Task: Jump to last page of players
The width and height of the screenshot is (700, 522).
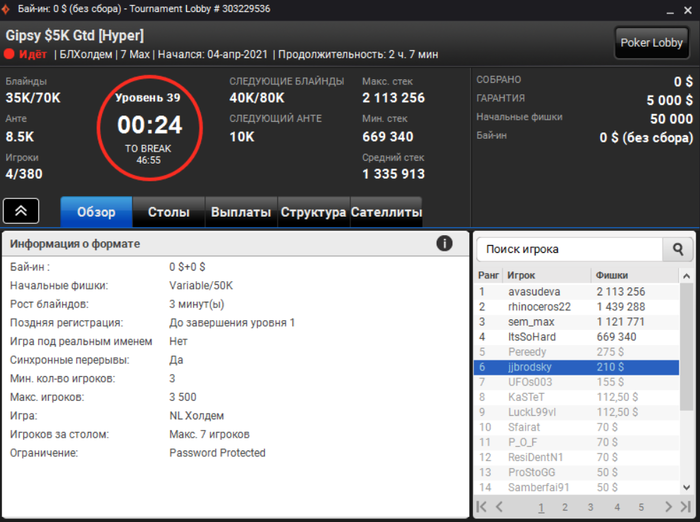Action: pos(686,507)
